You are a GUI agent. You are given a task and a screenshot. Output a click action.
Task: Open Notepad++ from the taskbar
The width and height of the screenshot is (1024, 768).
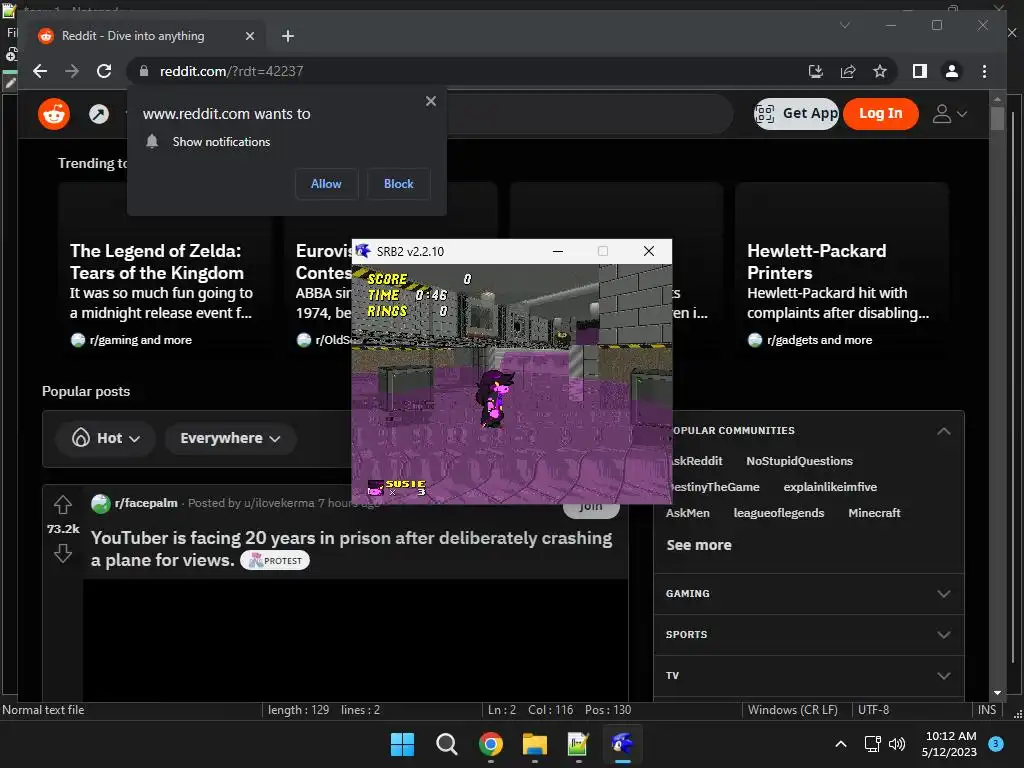[x=578, y=744]
